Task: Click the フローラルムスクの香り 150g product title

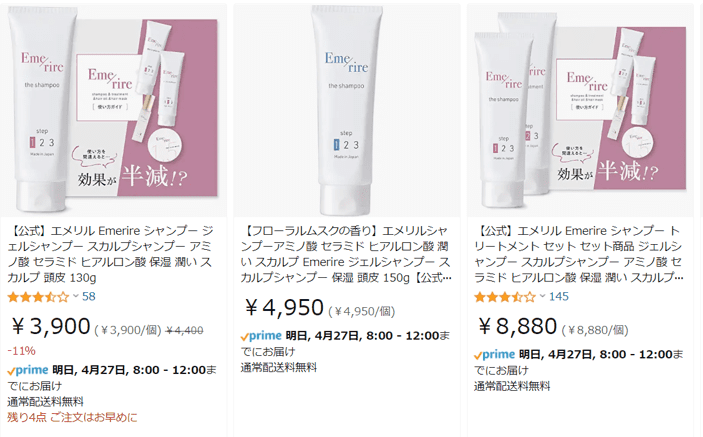Action: tap(345, 254)
